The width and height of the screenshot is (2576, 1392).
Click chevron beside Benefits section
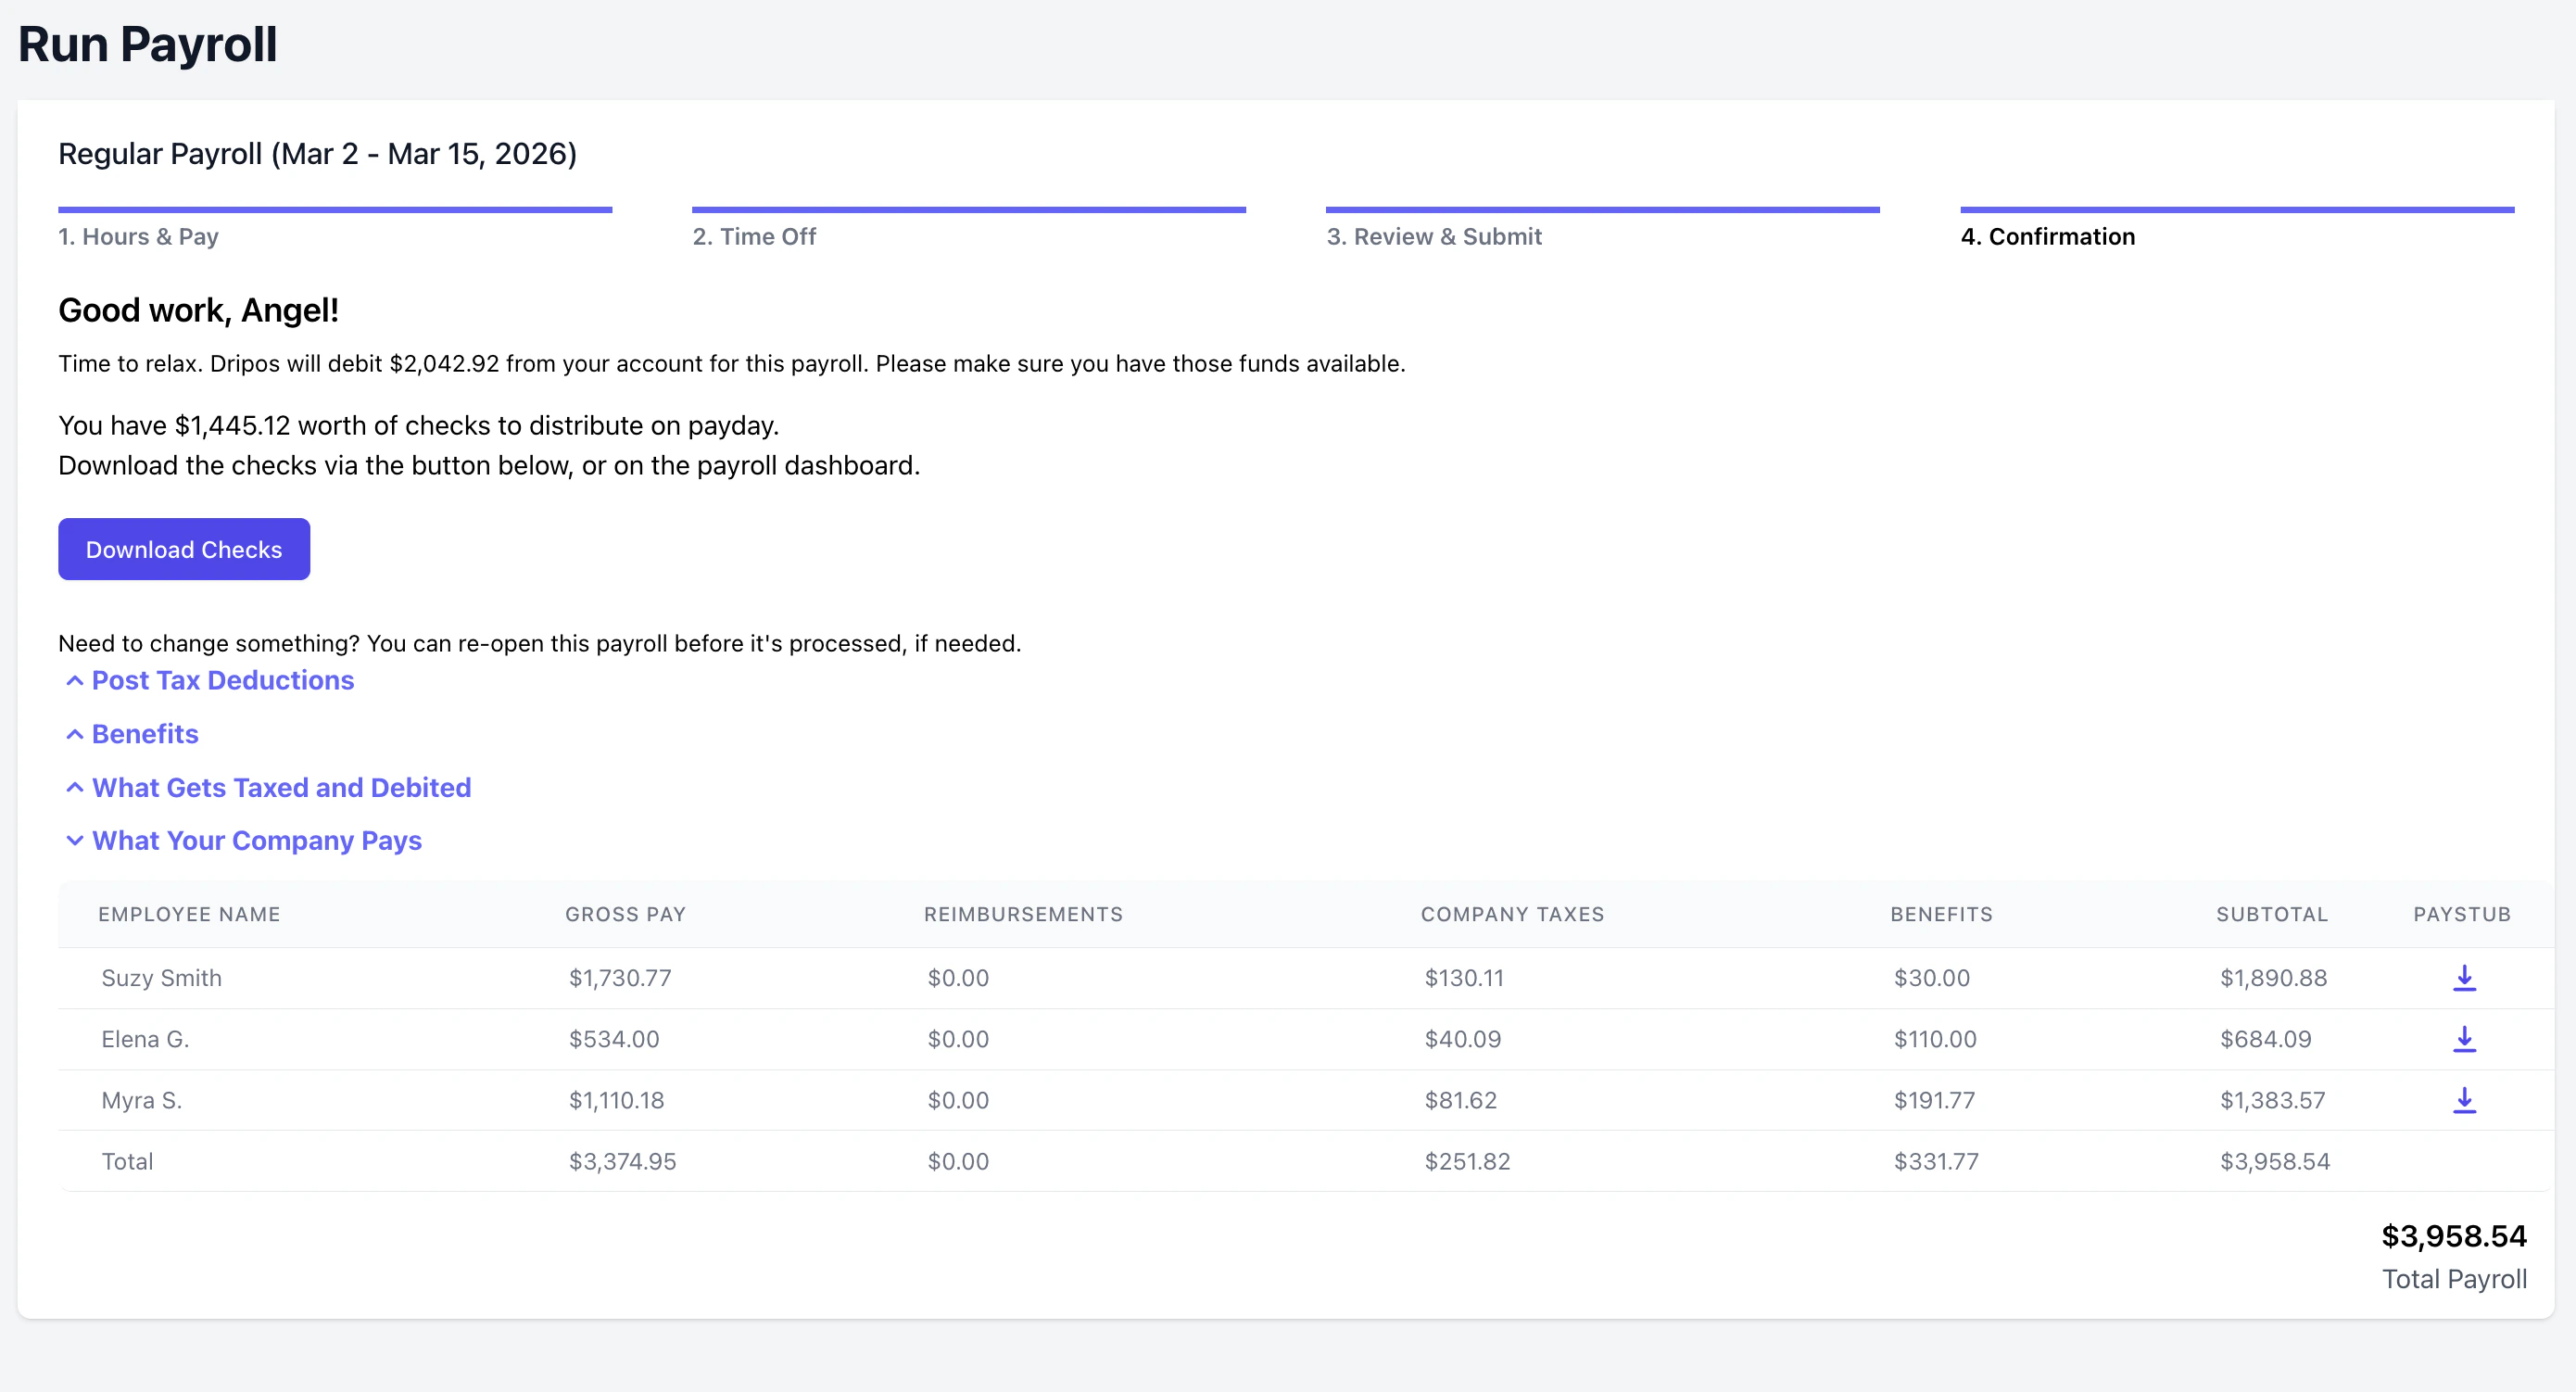(x=74, y=735)
